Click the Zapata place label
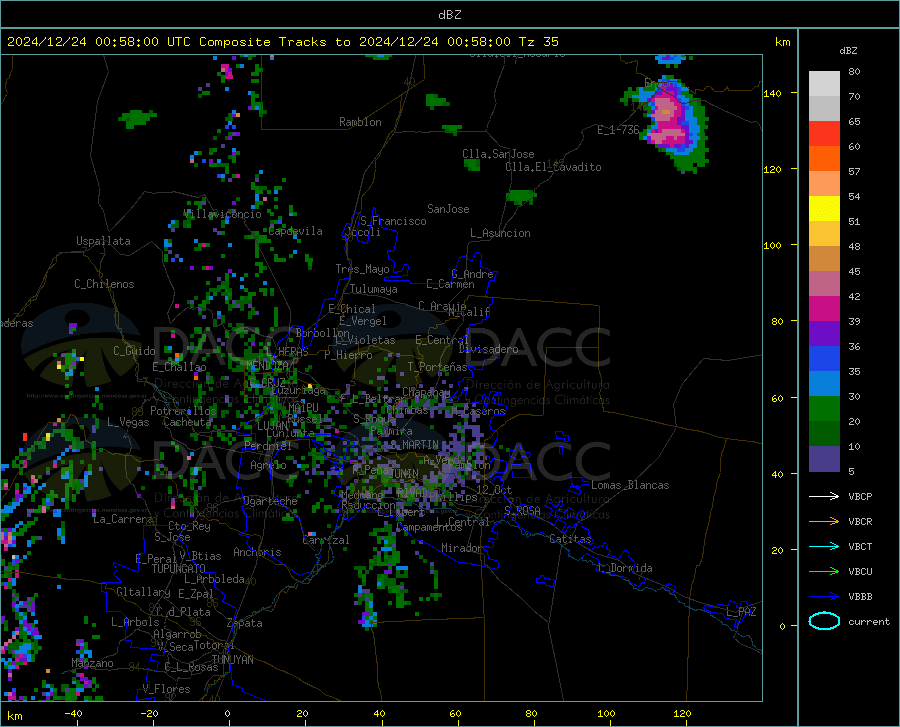900x727 pixels. (245, 623)
